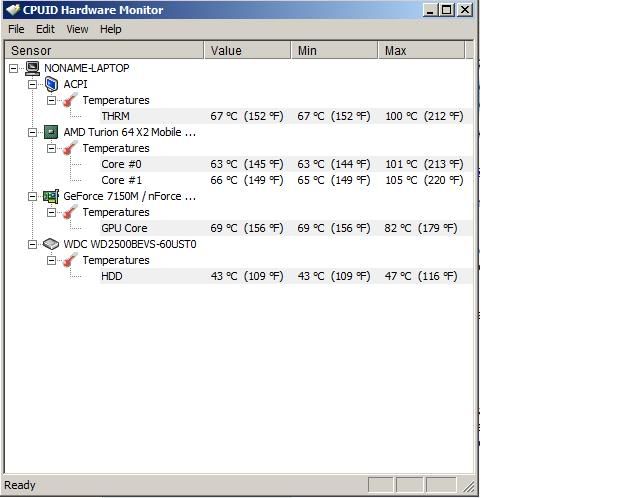Select AMD Turion 64 X2 Mobile label
This screenshot has height=498, width=640.
tap(130, 132)
